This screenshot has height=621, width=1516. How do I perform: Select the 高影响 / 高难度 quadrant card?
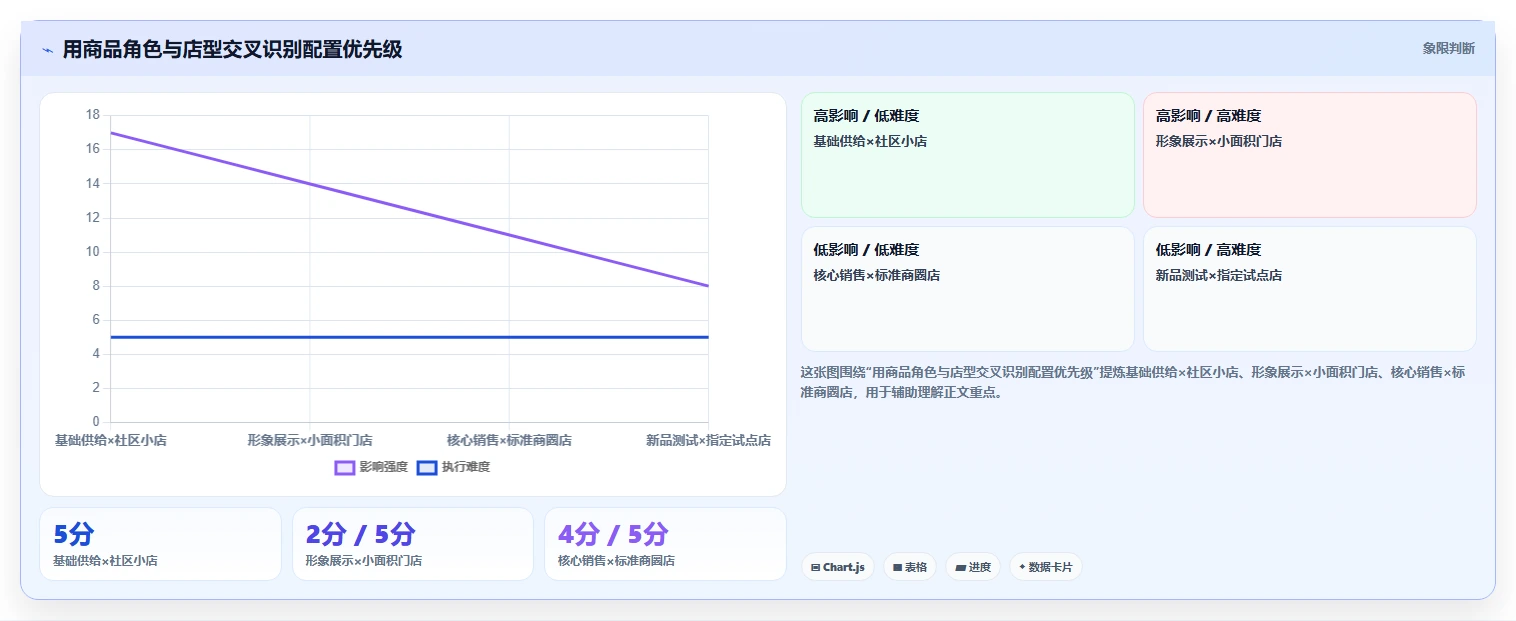[1310, 155]
